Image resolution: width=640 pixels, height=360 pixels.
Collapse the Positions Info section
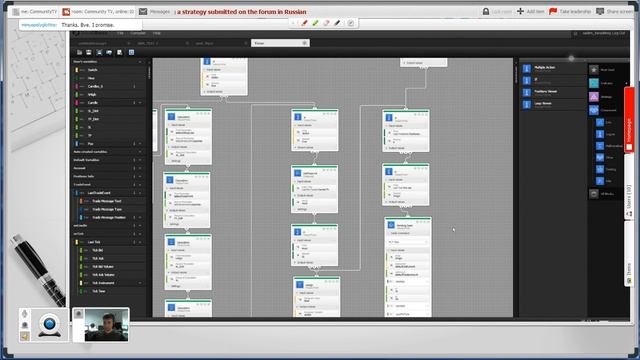tap(140, 176)
